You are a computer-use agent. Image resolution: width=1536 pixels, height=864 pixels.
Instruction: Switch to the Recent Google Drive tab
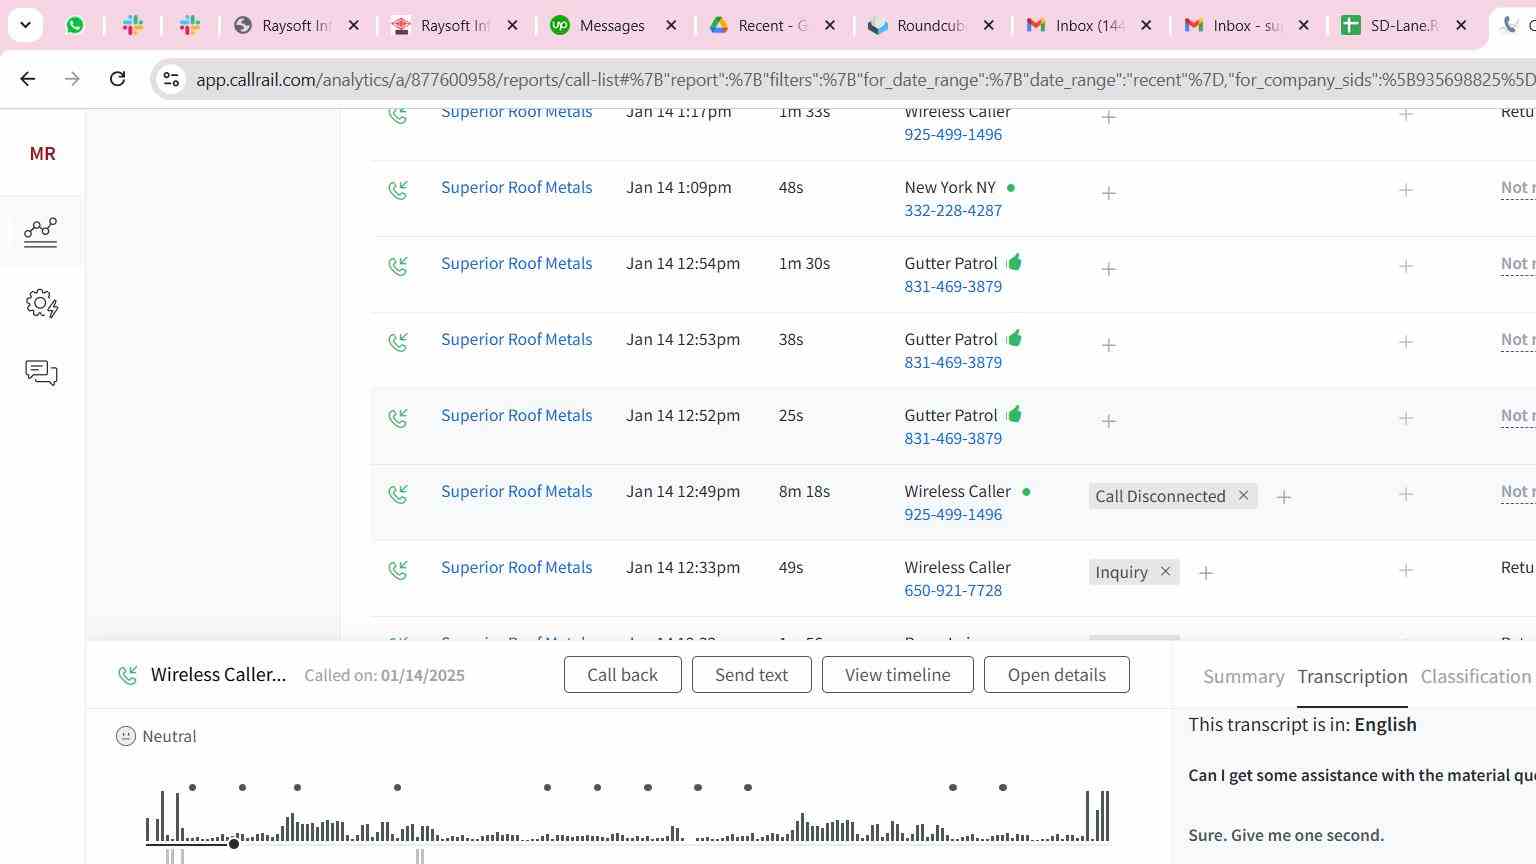tap(758, 25)
